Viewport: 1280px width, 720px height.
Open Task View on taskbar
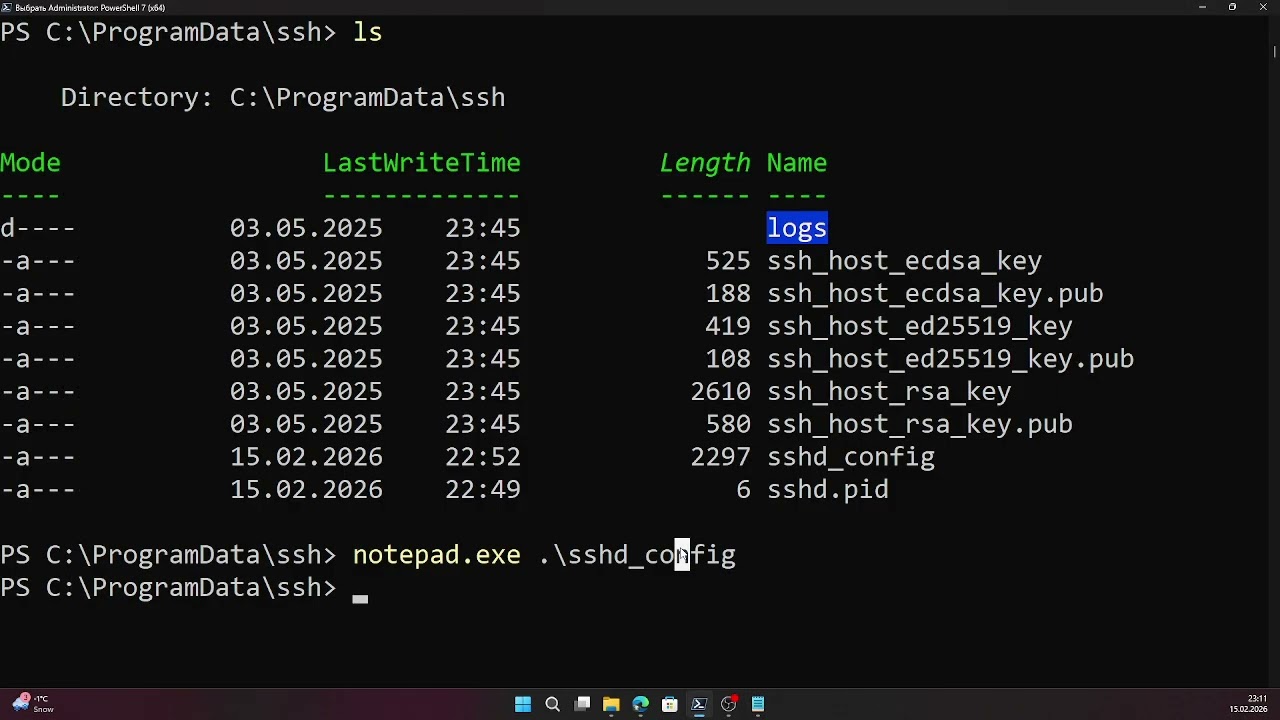[x=582, y=704]
